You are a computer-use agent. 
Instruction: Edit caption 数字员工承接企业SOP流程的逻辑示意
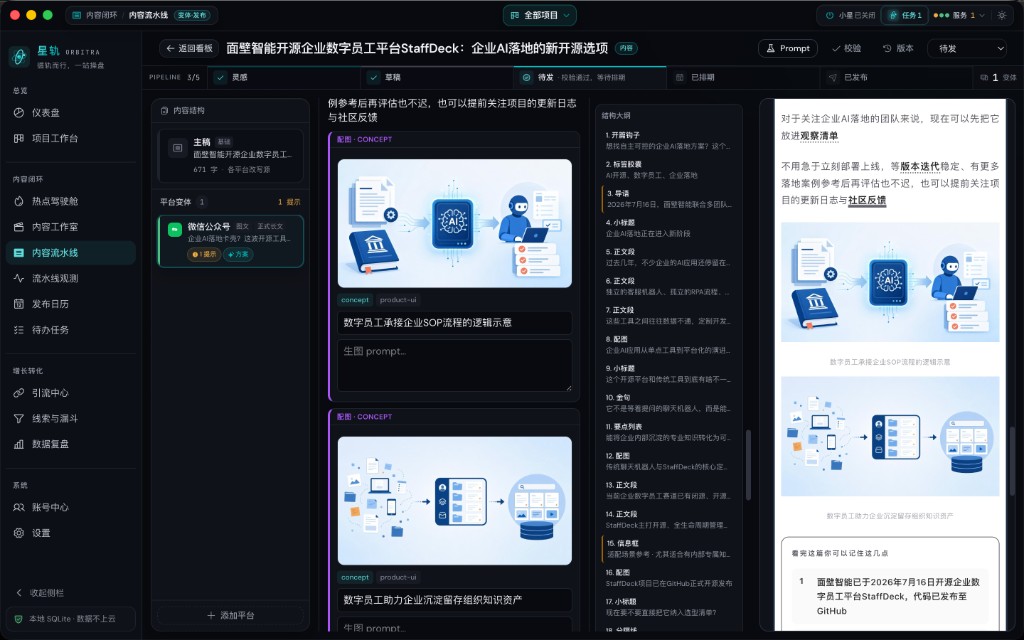(x=455, y=323)
